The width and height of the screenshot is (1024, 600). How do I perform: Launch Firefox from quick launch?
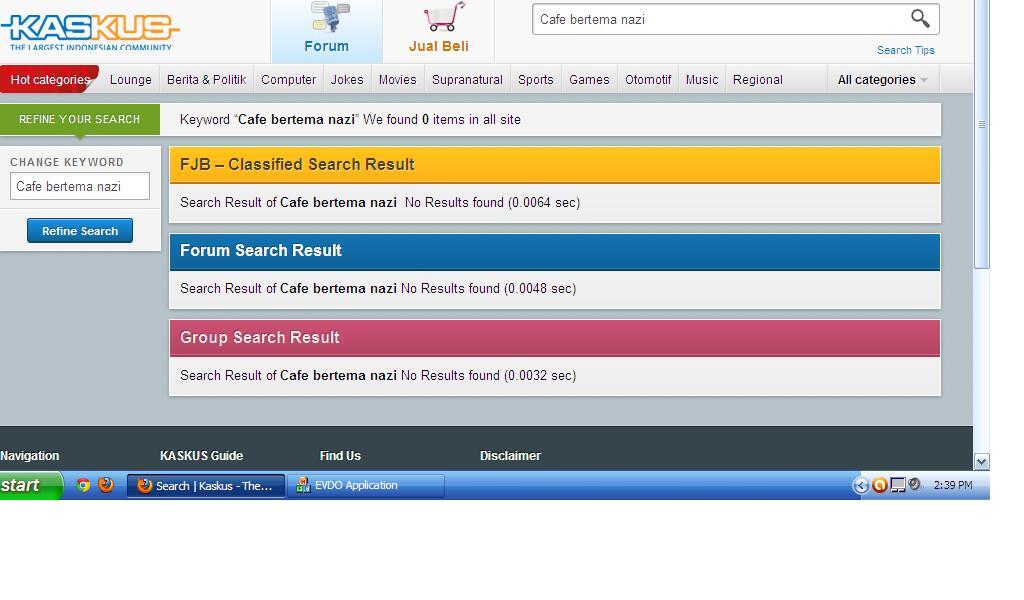tap(106, 485)
